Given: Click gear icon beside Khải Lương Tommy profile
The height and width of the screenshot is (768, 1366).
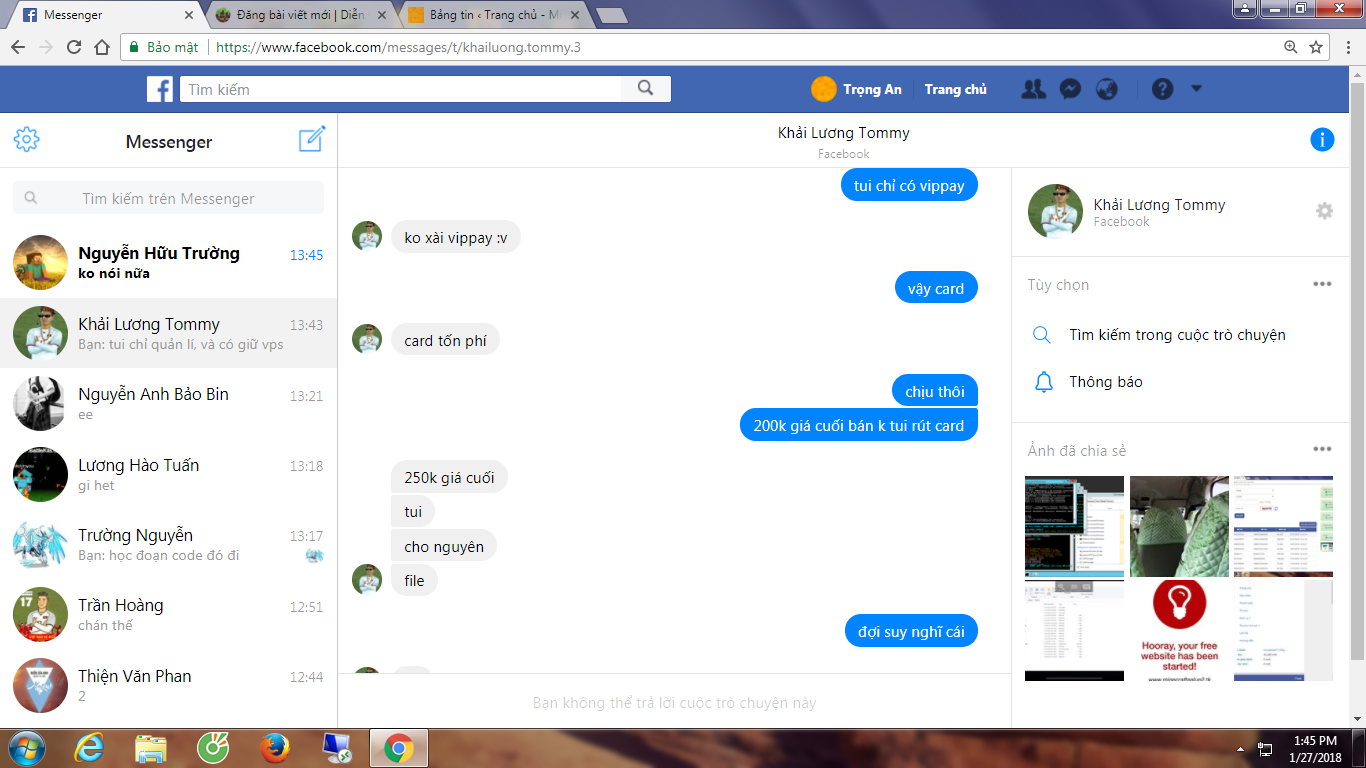Looking at the screenshot, I should coord(1324,211).
